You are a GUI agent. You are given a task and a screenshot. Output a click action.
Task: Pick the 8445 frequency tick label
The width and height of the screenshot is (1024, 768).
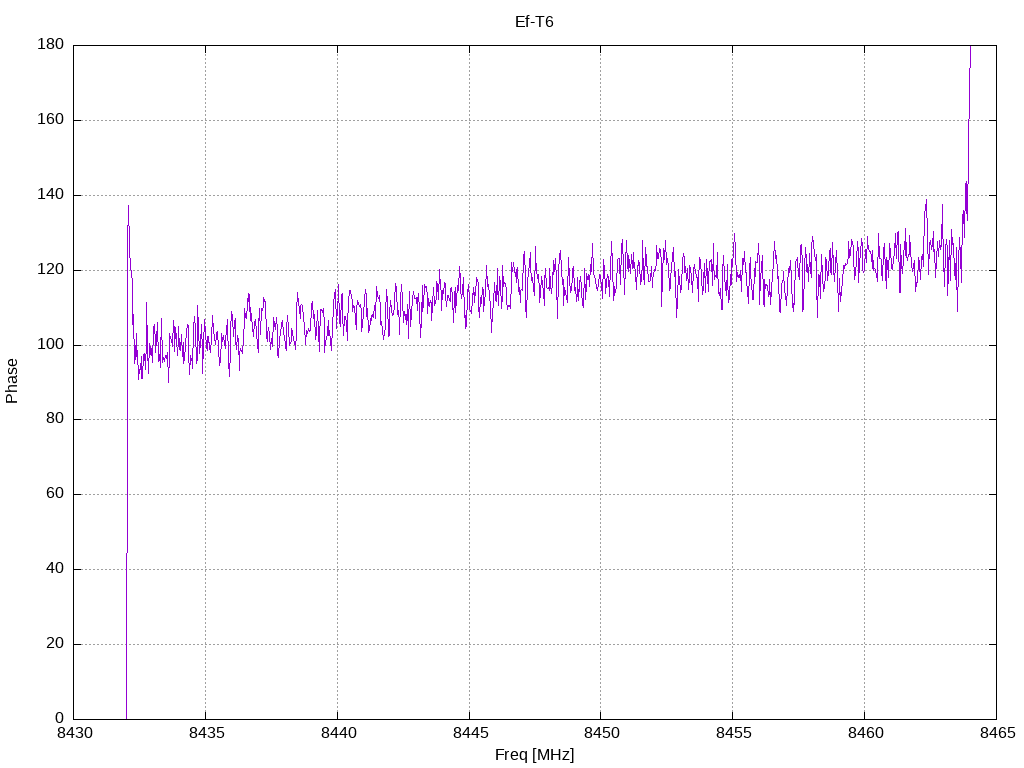469,734
